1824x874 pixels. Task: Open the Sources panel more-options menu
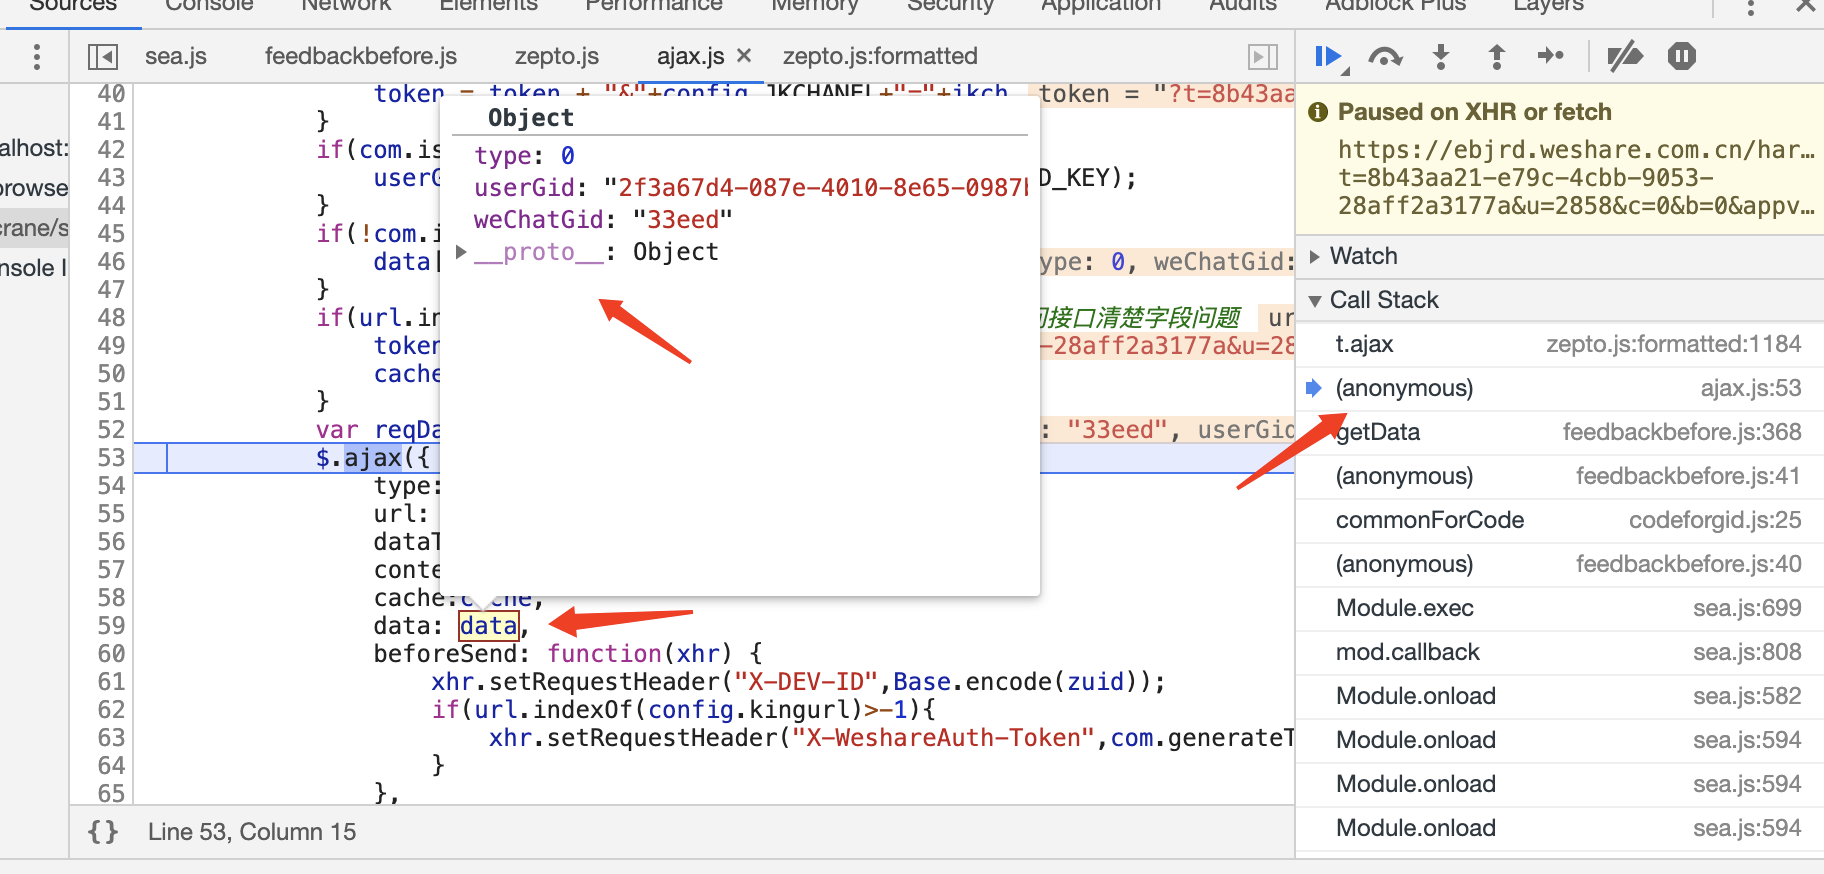point(37,57)
